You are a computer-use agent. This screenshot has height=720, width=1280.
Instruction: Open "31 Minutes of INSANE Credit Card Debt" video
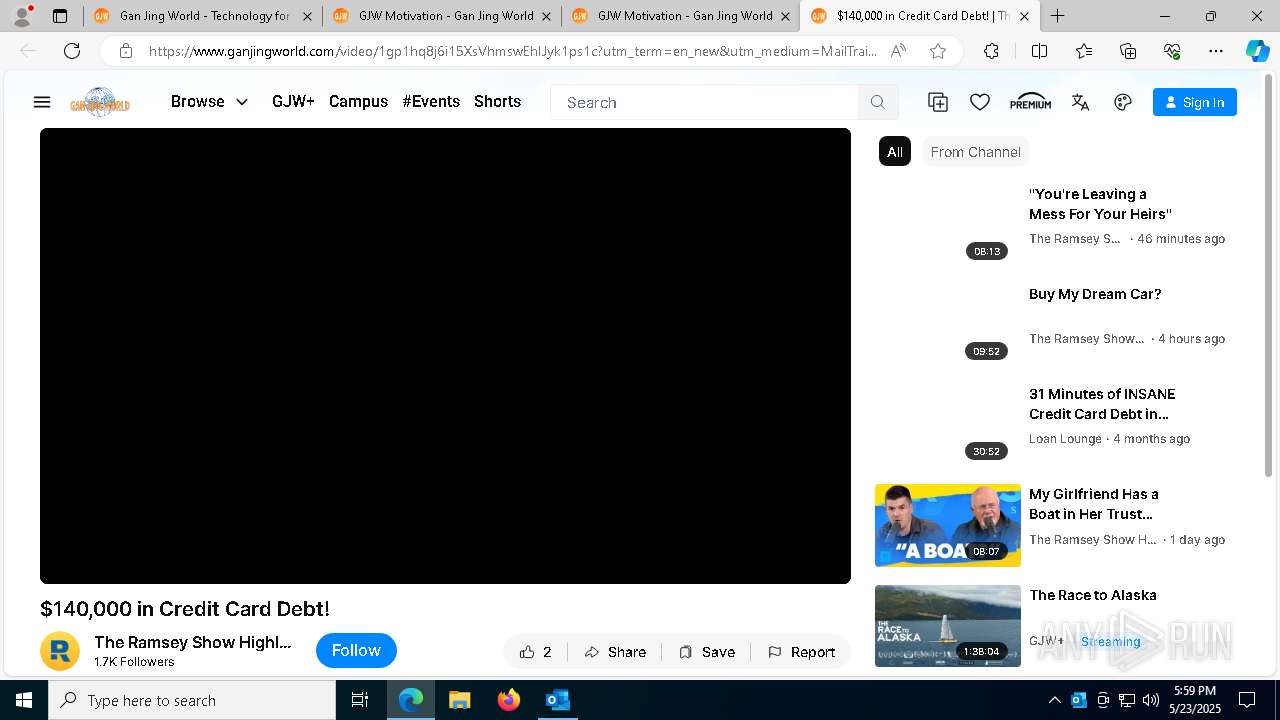pyautogui.click(x=1102, y=404)
